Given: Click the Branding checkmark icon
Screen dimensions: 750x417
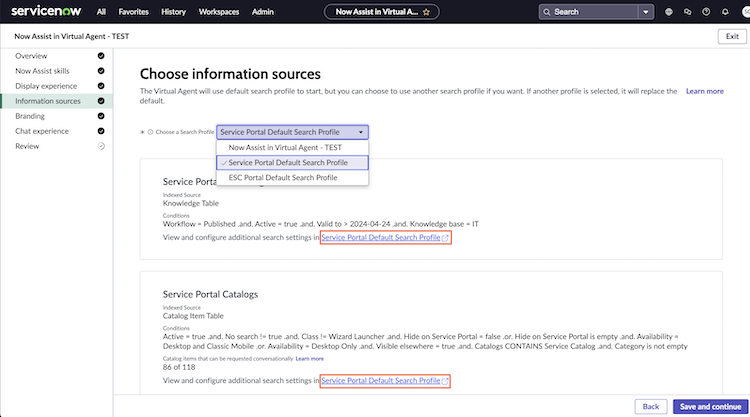Looking at the screenshot, I should tap(101, 116).
